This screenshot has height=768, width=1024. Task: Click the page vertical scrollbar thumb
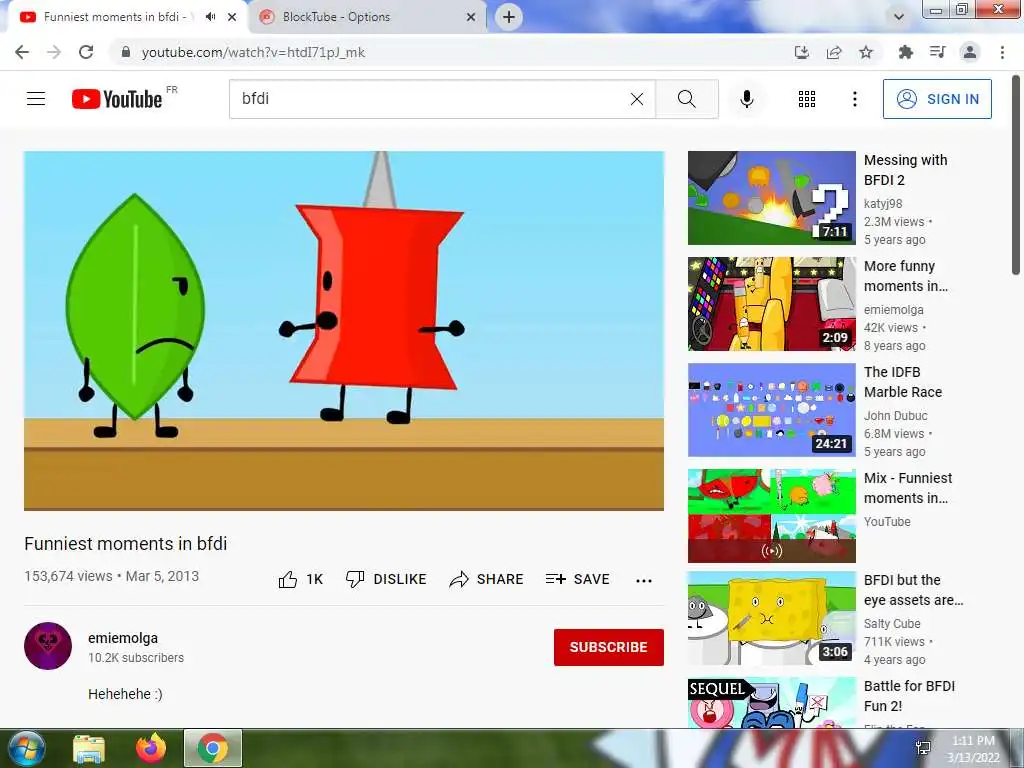[x=1016, y=174]
